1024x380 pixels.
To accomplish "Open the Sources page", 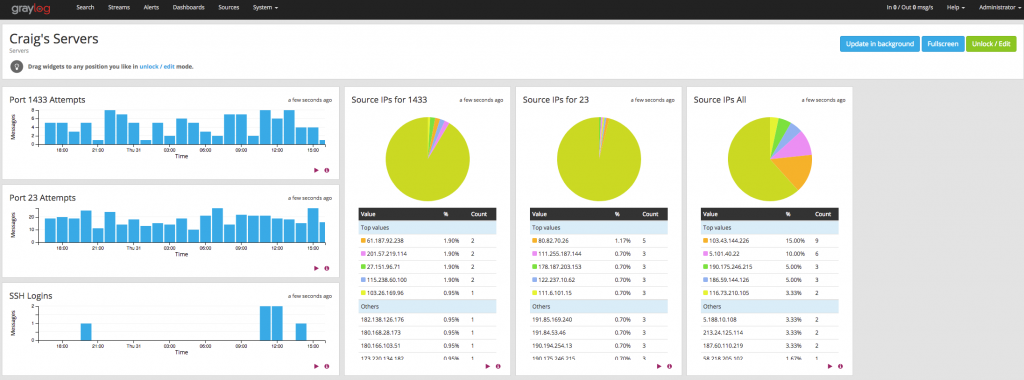I will [x=229, y=8].
